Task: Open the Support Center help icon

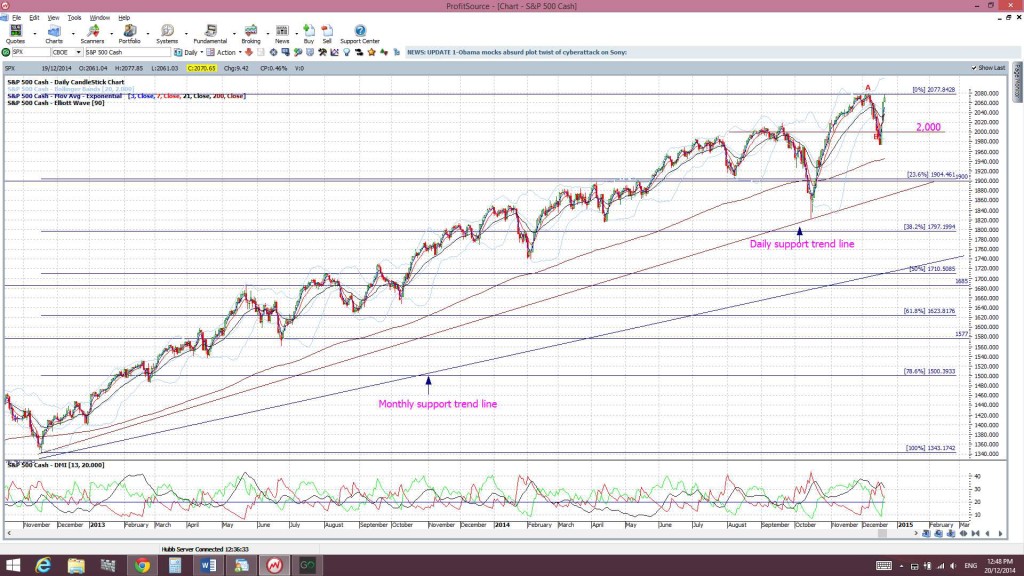Action: coord(360,34)
